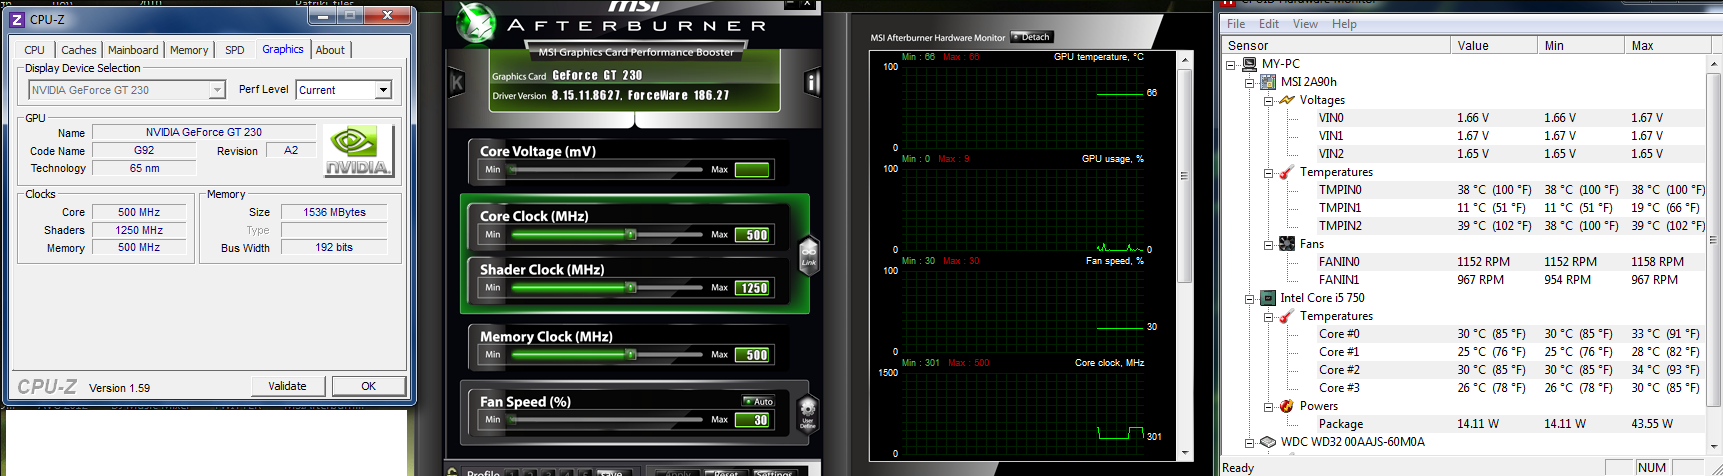Open the Perf Level dropdown in CPU-Z
Viewport: 1723px width, 476px height.
click(383, 90)
